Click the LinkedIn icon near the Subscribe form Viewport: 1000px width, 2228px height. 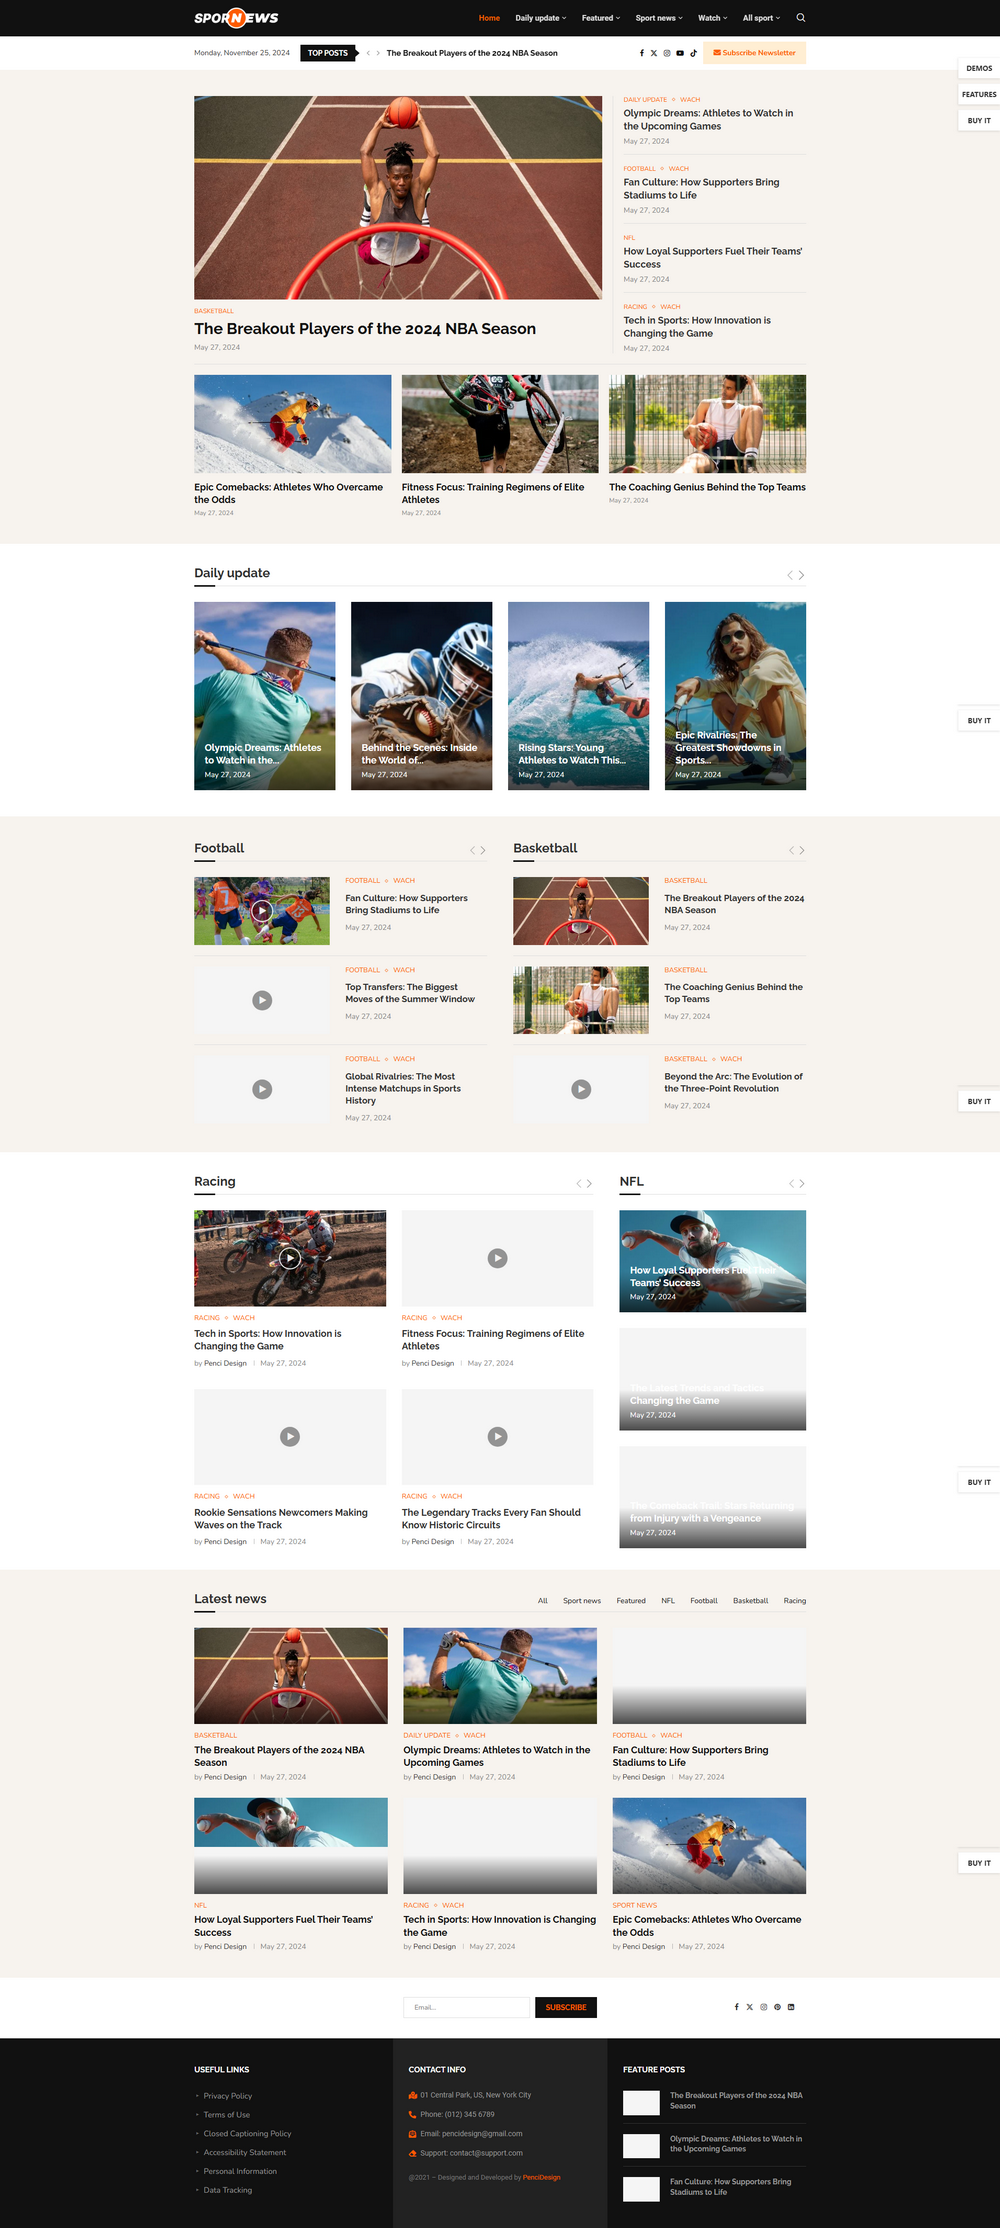pyautogui.click(x=791, y=2007)
